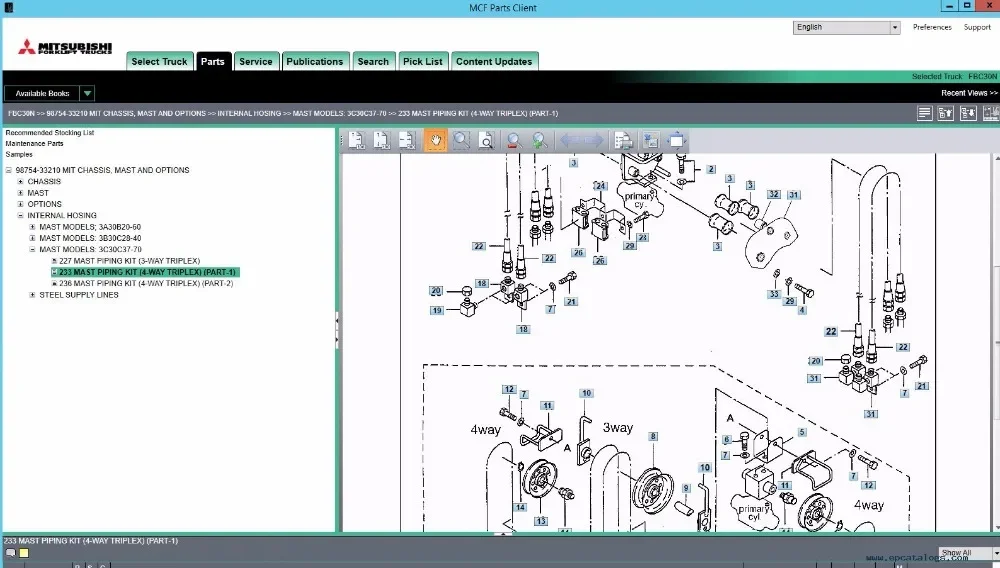Select callout 9 in the diagram
The image size is (1000, 568).
coord(686,488)
